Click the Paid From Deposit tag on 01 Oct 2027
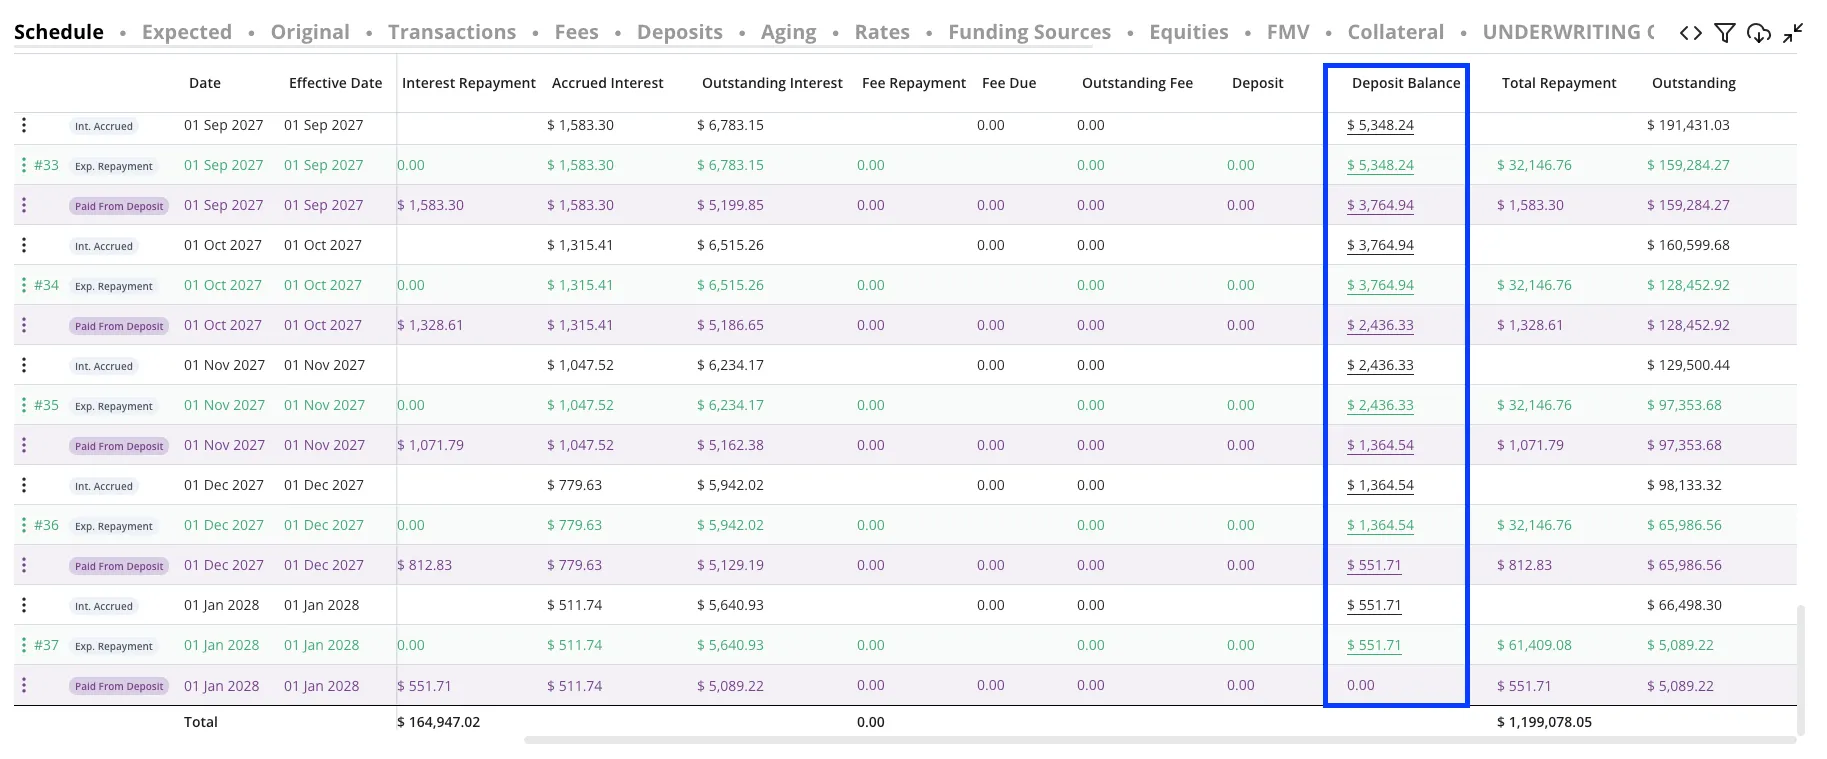The width and height of the screenshot is (1827, 759). coord(119,326)
